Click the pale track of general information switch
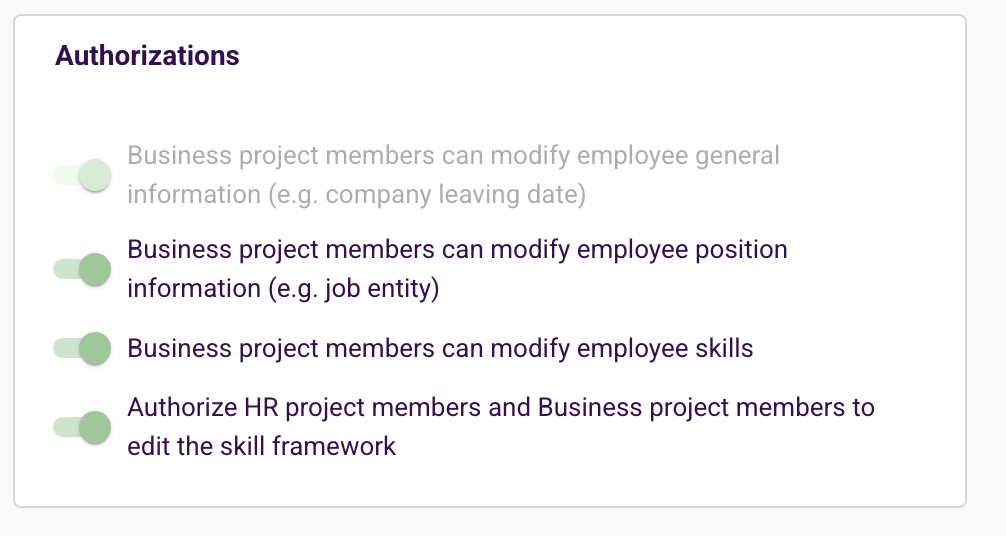The image size is (1006, 536). (x=65, y=175)
